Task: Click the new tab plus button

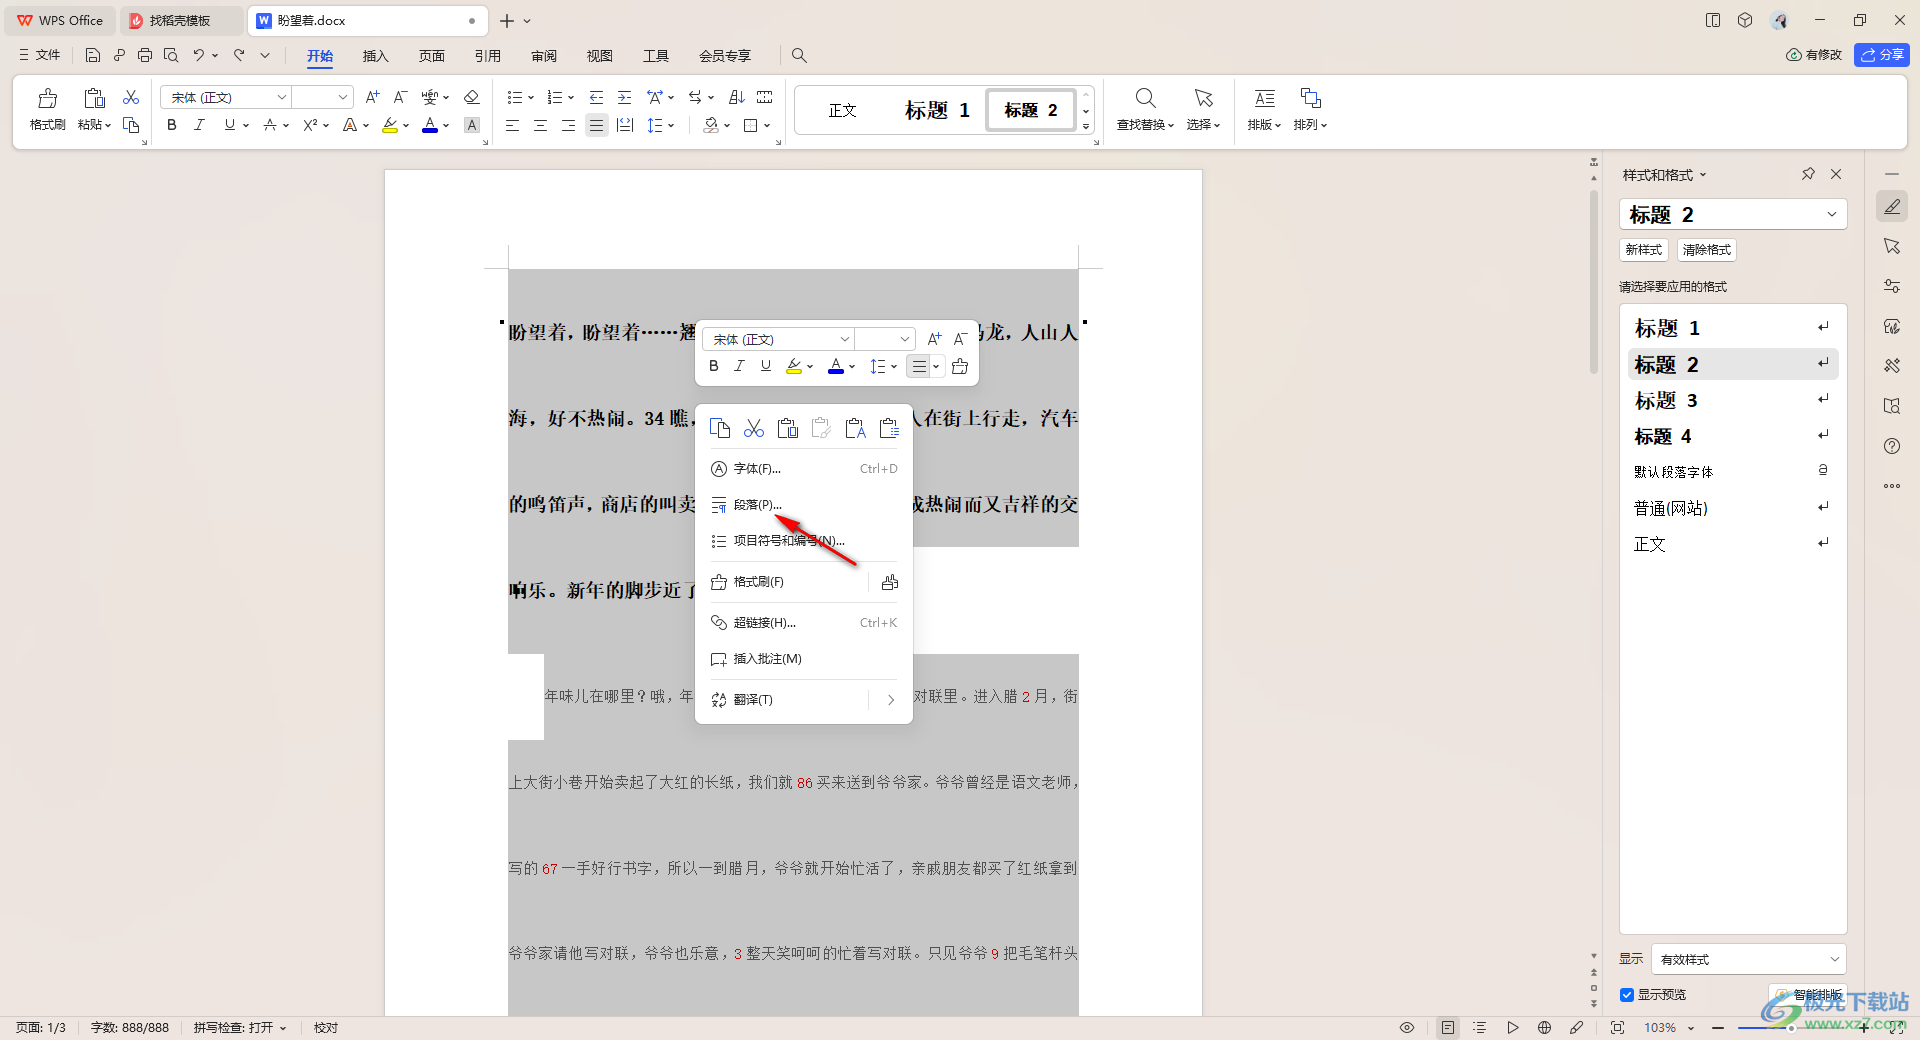Action: pyautogui.click(x=507, y=20)
